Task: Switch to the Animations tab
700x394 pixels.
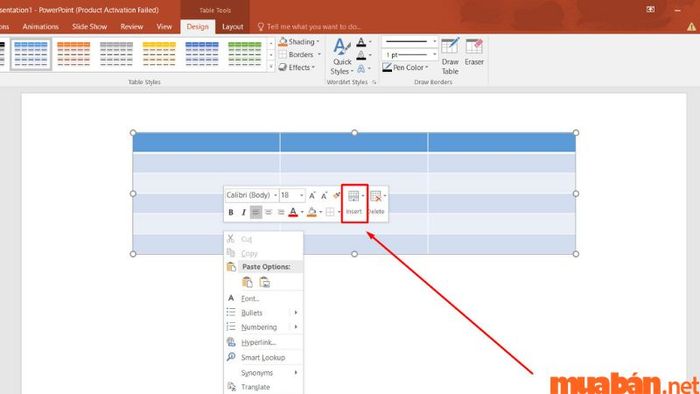Action: [41, 27]
